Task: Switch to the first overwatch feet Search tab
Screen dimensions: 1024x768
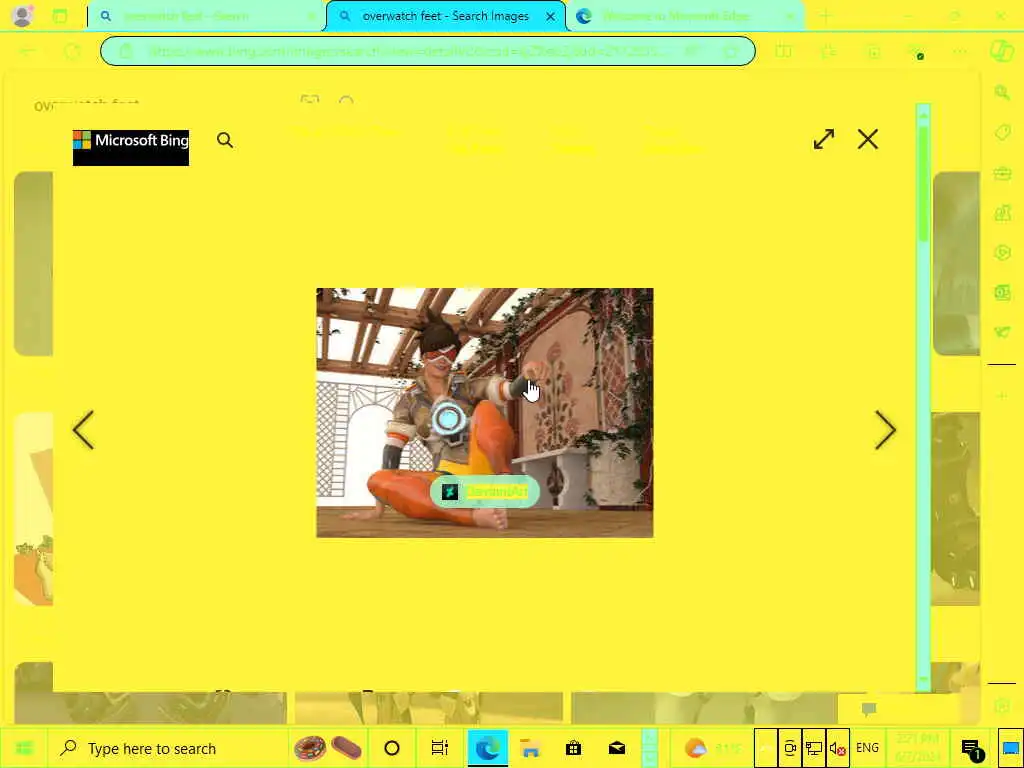Action: click(206, 16)
